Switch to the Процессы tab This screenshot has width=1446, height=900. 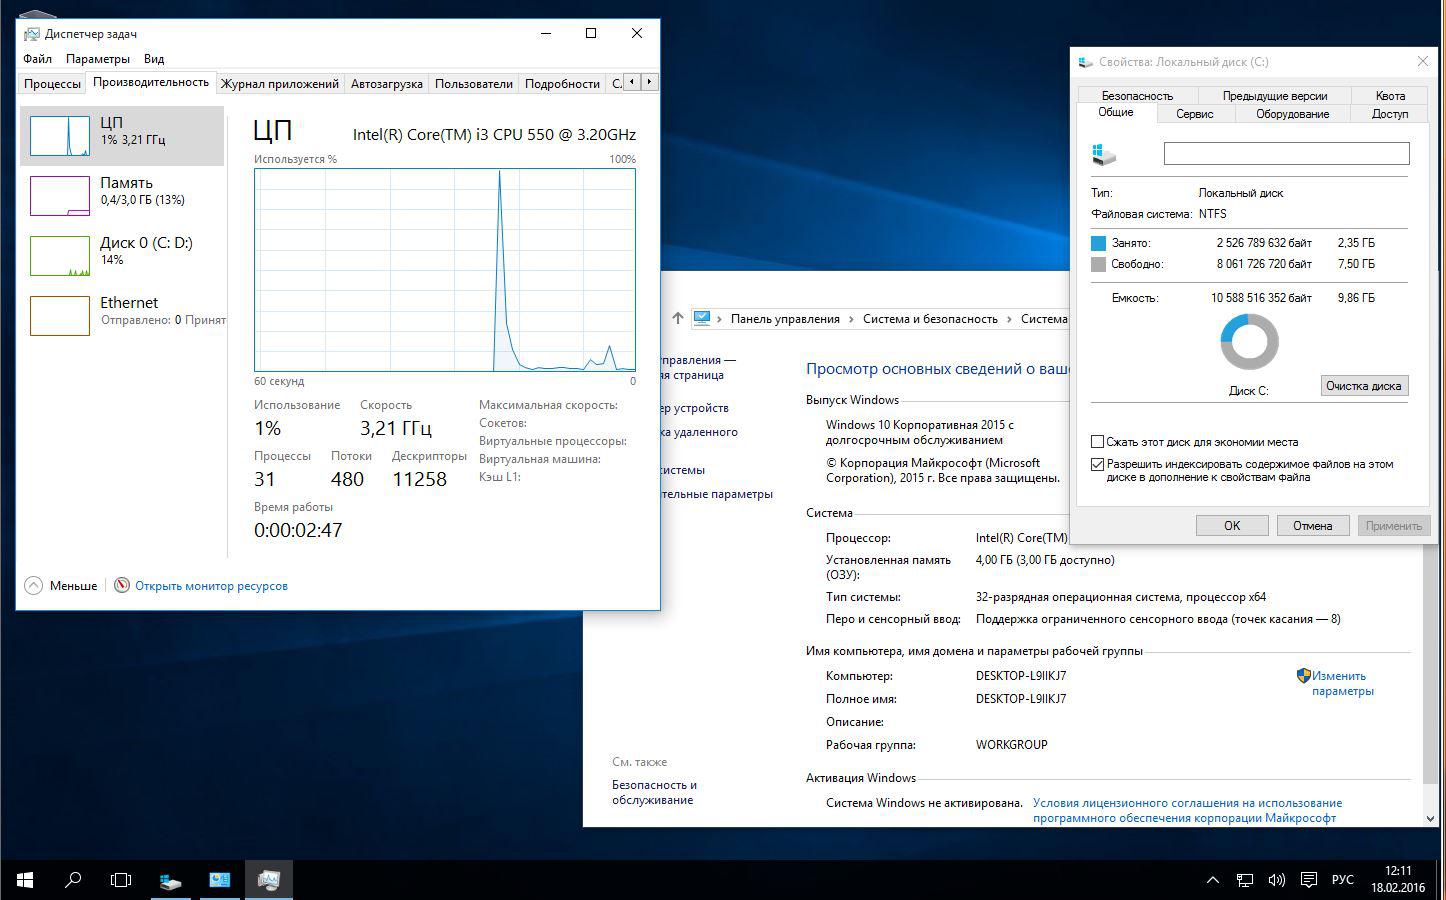point(52,84)
